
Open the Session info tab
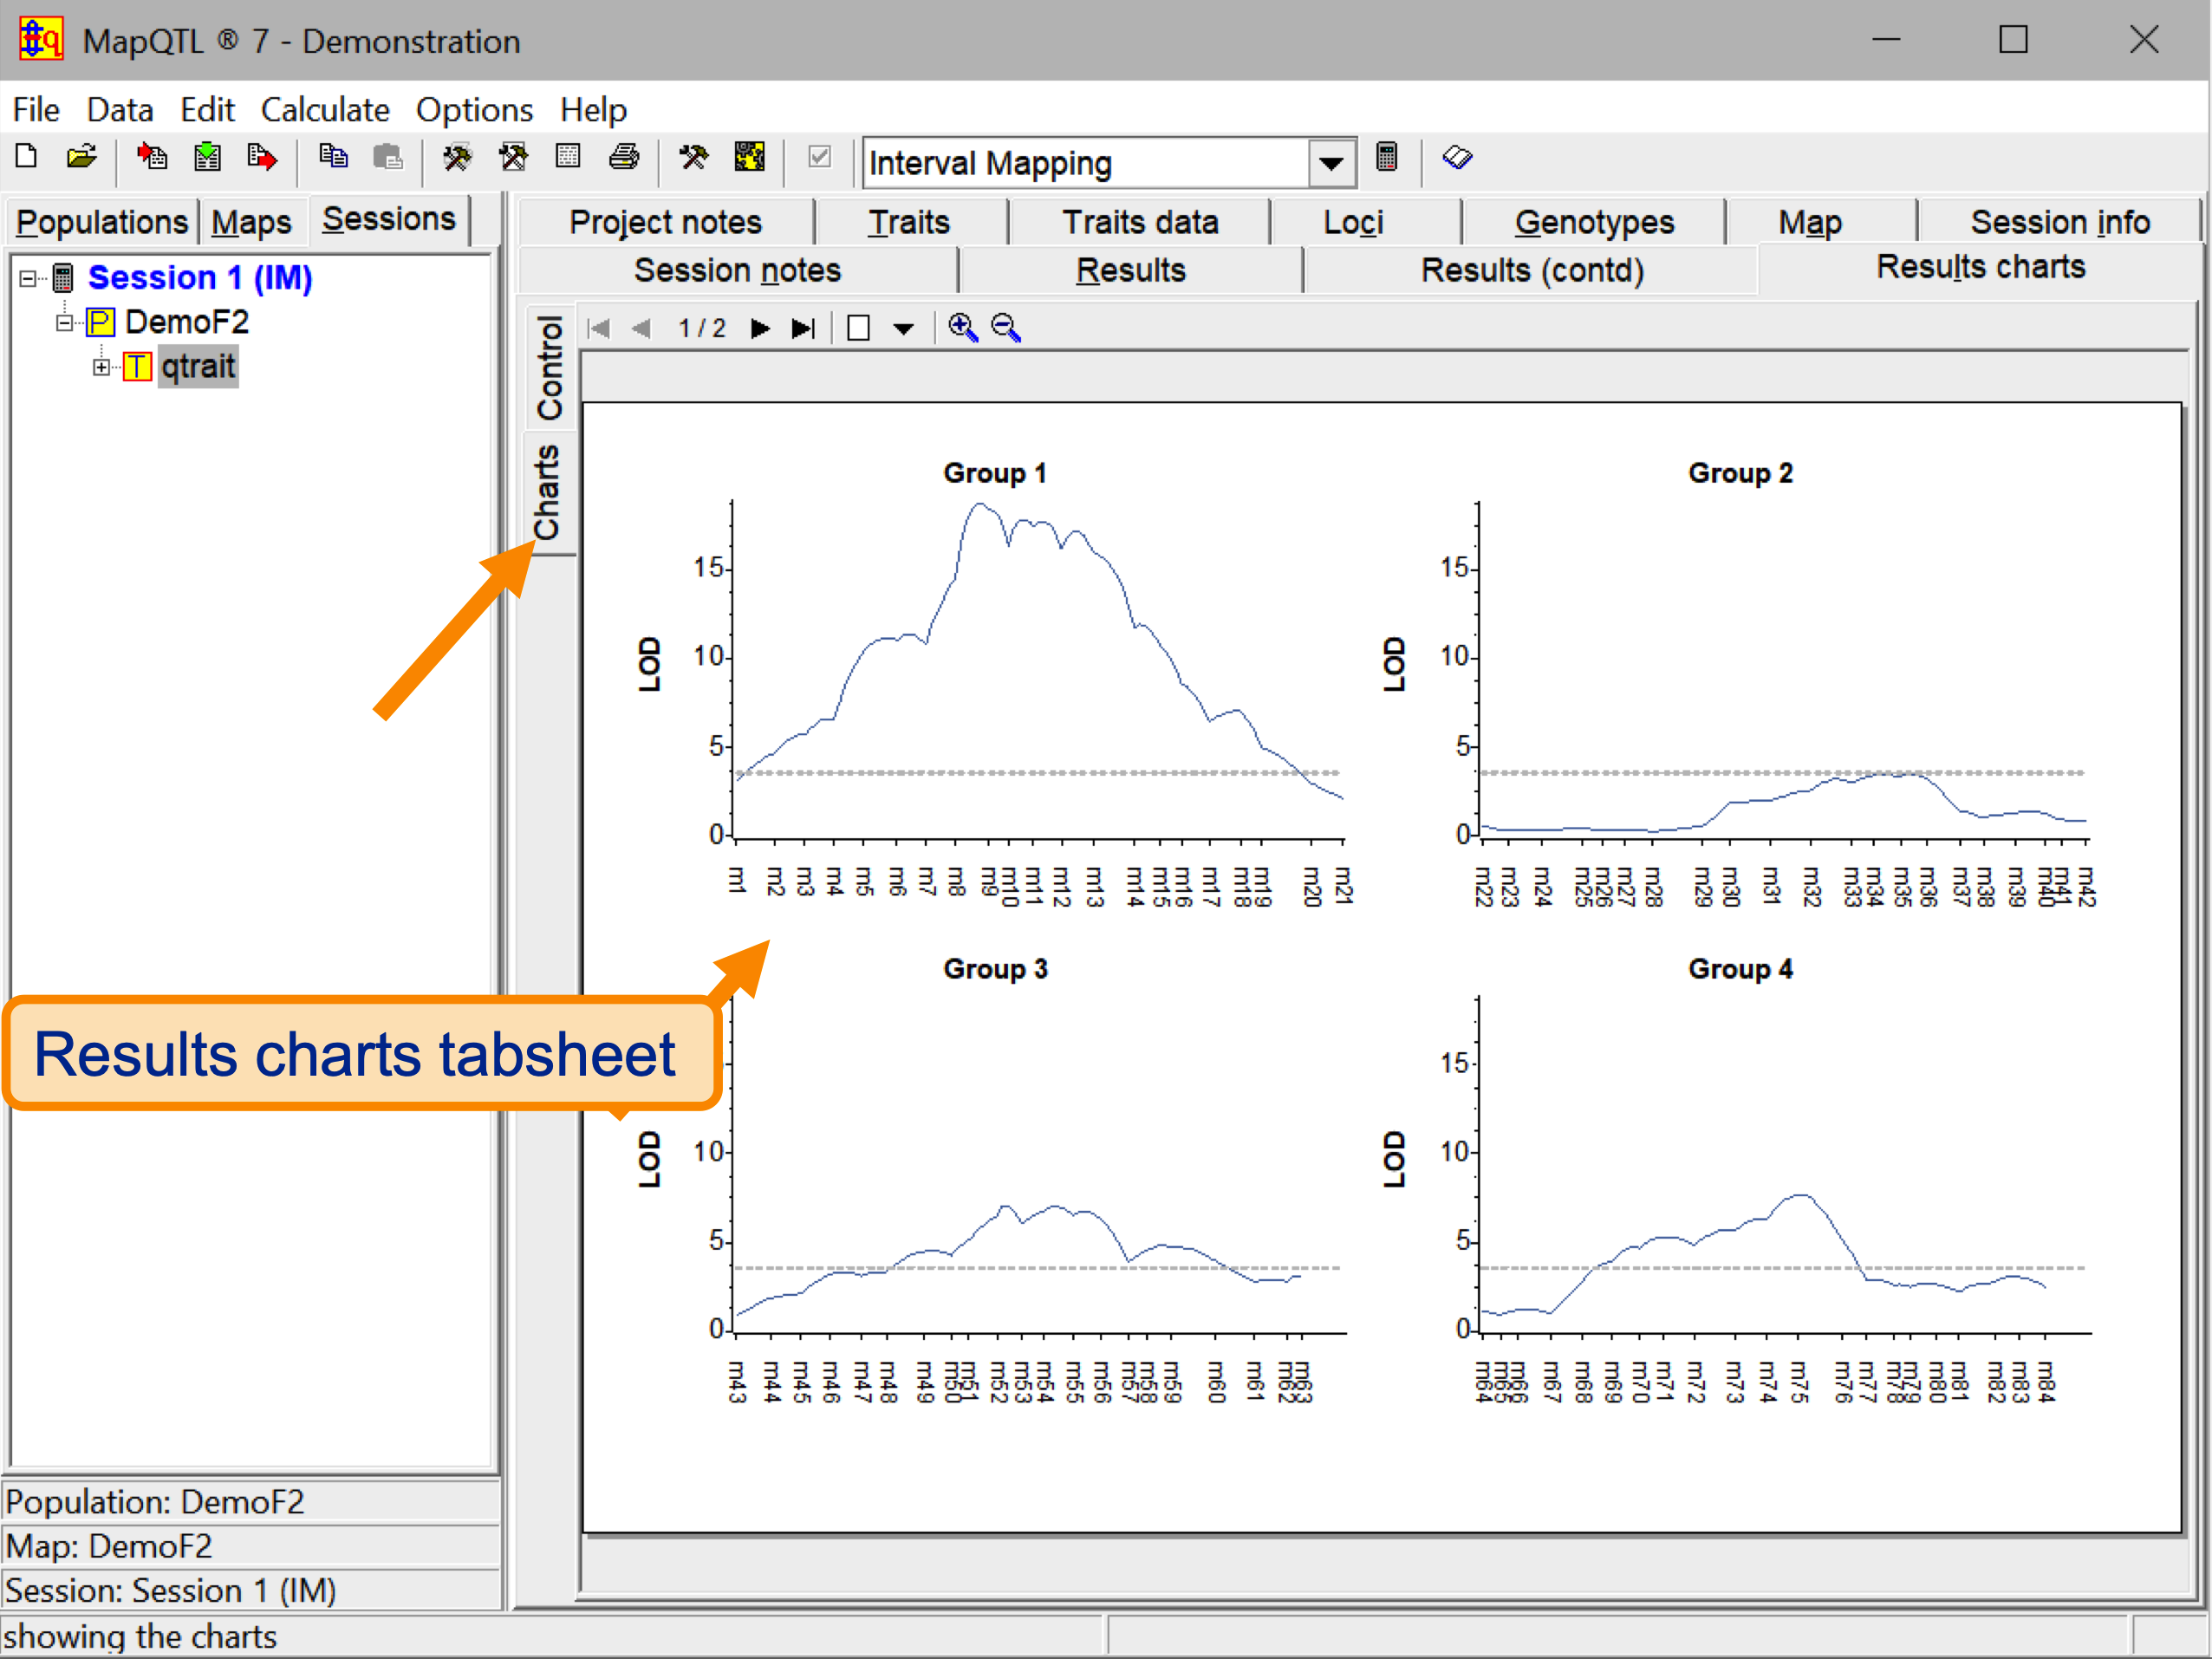pyautogui.click(x=2060, y=222)
